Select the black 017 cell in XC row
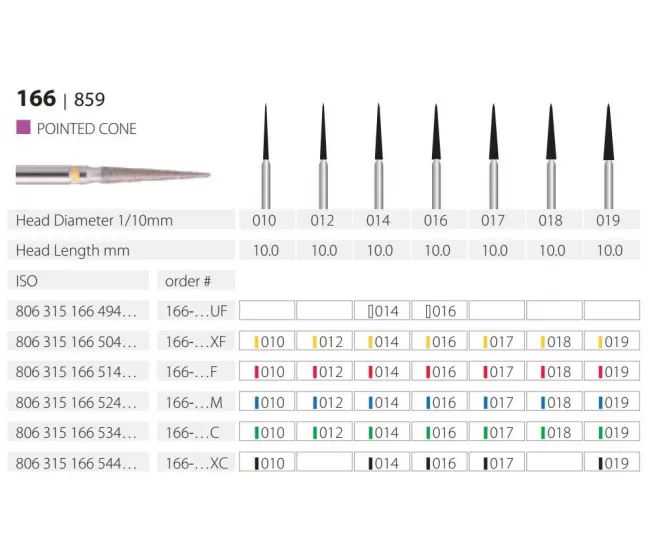The image size is (648, 550). click(x=497, y=462)
